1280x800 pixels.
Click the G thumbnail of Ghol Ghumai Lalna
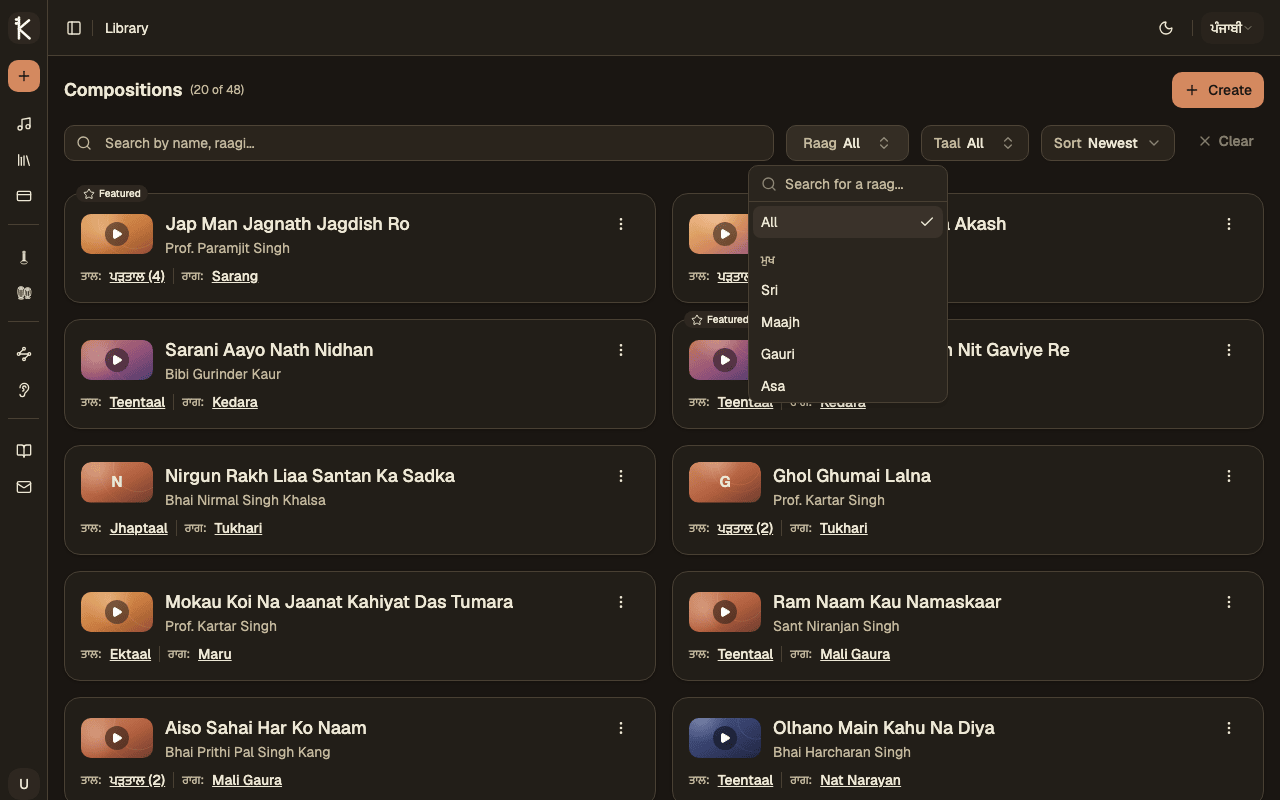(725, 482)
